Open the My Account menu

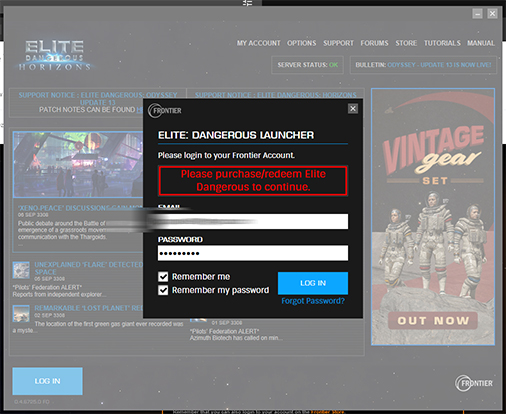coord(259,43)
